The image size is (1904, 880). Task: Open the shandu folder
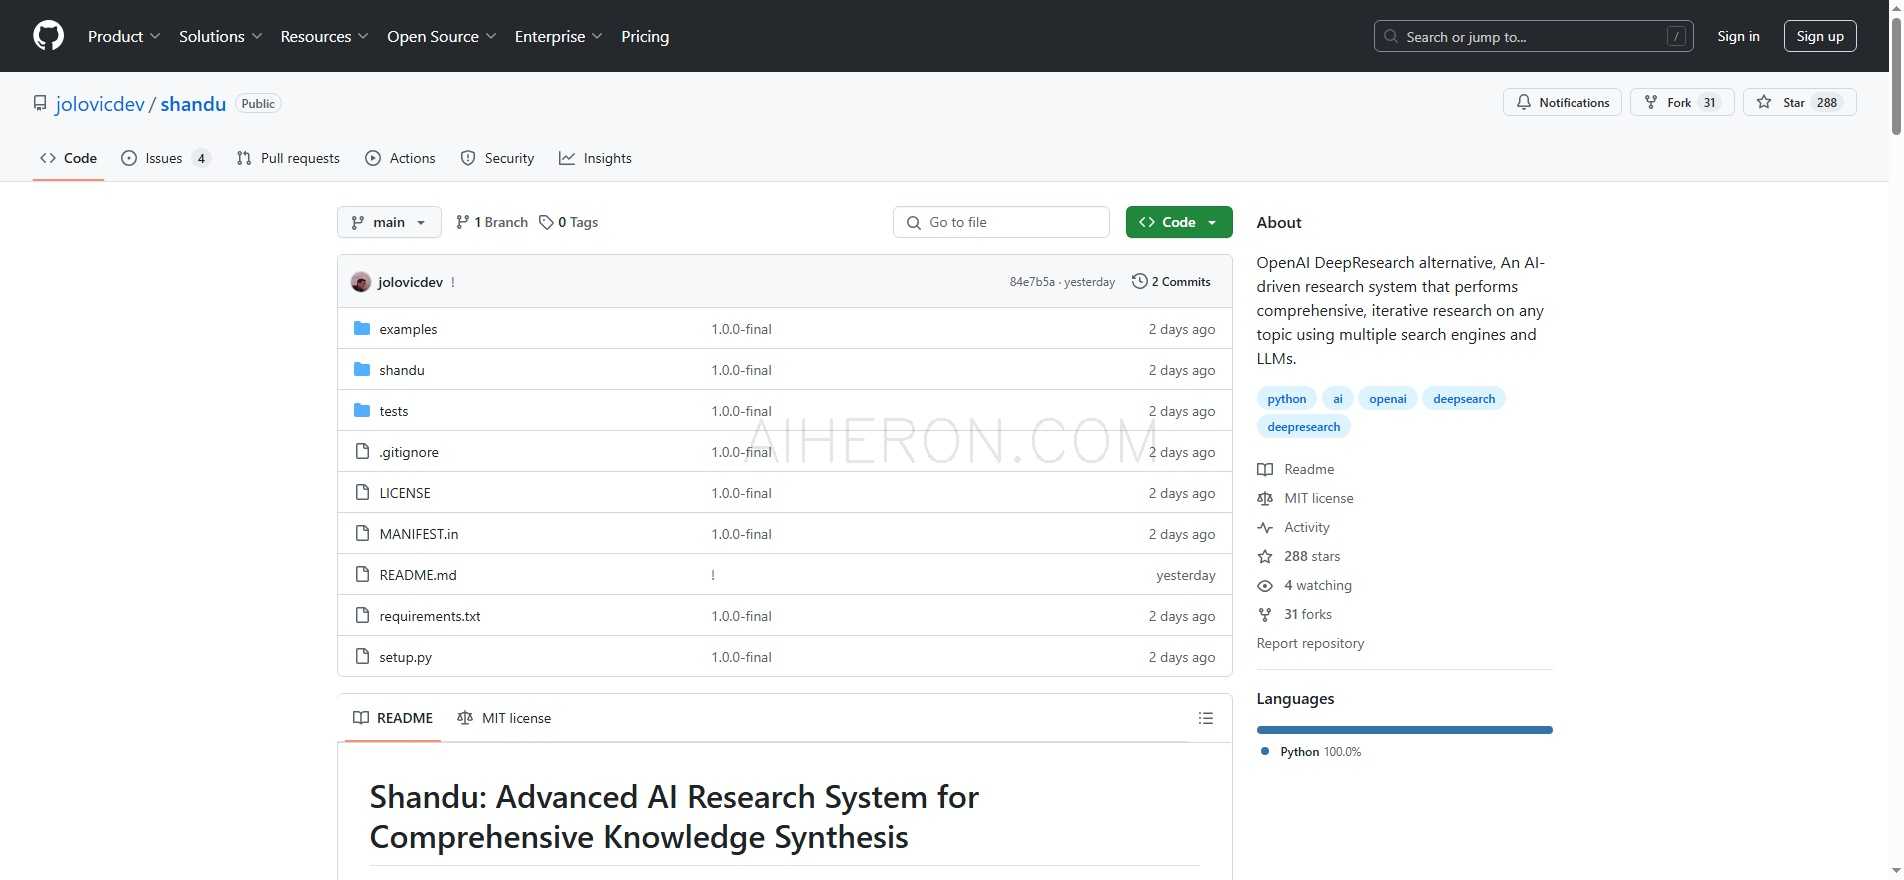click(402, 370)
